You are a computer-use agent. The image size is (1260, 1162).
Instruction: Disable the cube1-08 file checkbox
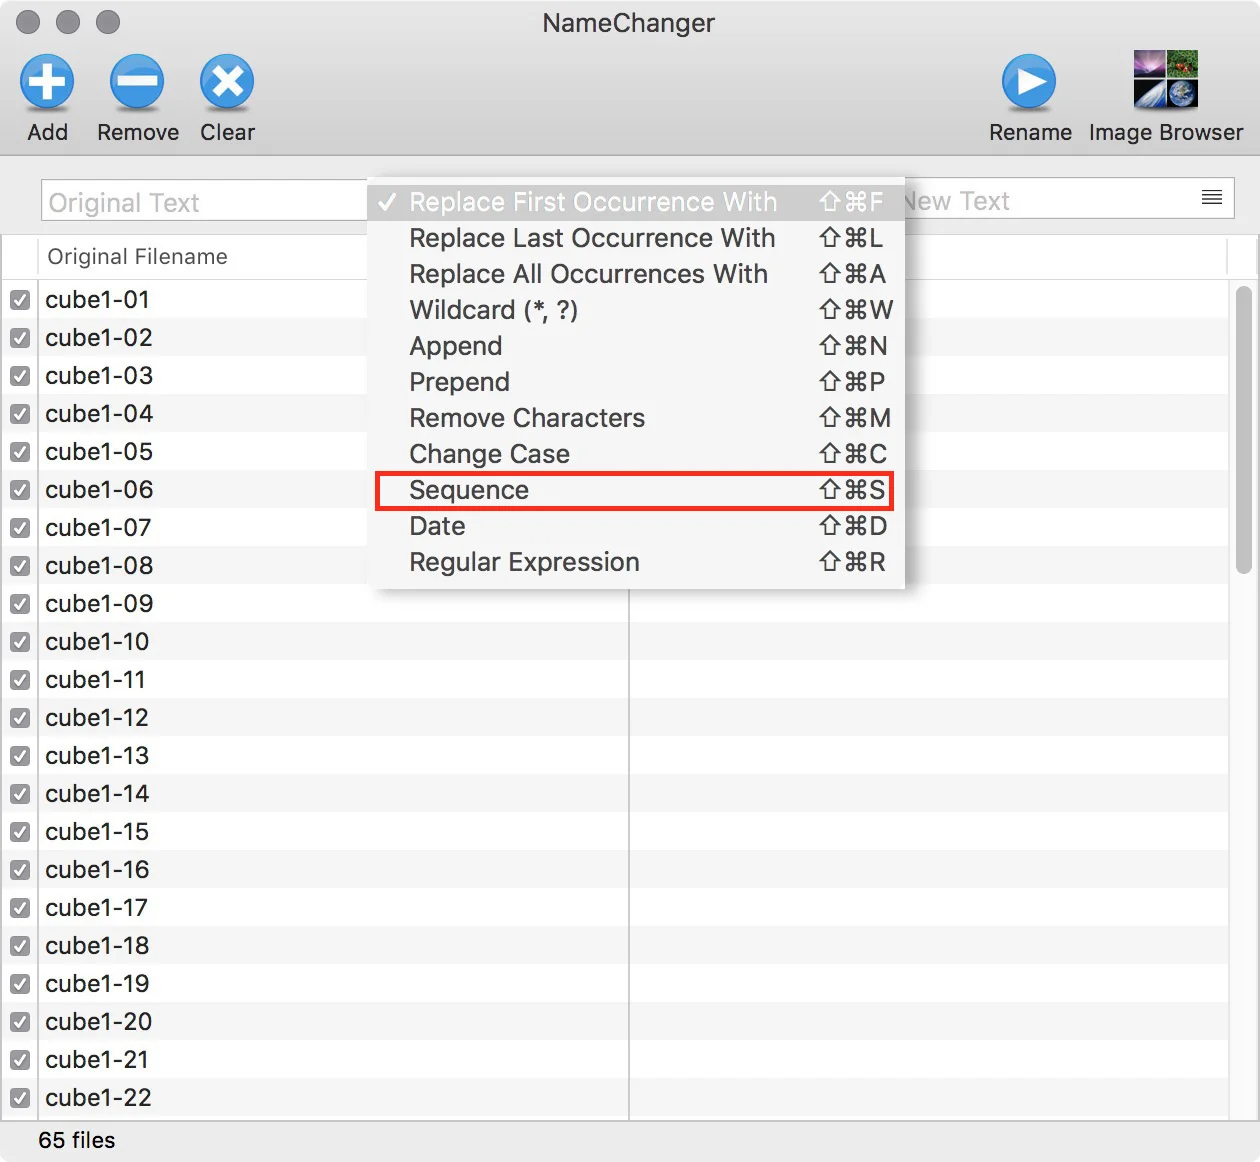(20, 566)
